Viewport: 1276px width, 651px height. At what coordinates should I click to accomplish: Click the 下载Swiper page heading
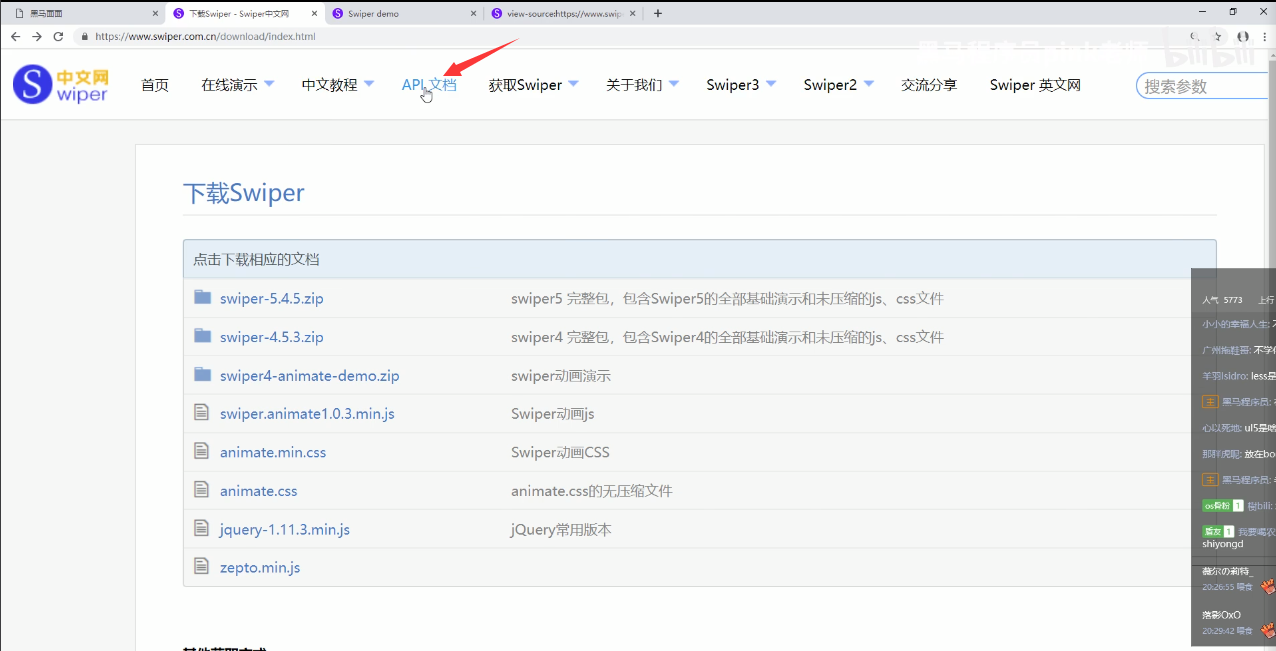[243, 193]
